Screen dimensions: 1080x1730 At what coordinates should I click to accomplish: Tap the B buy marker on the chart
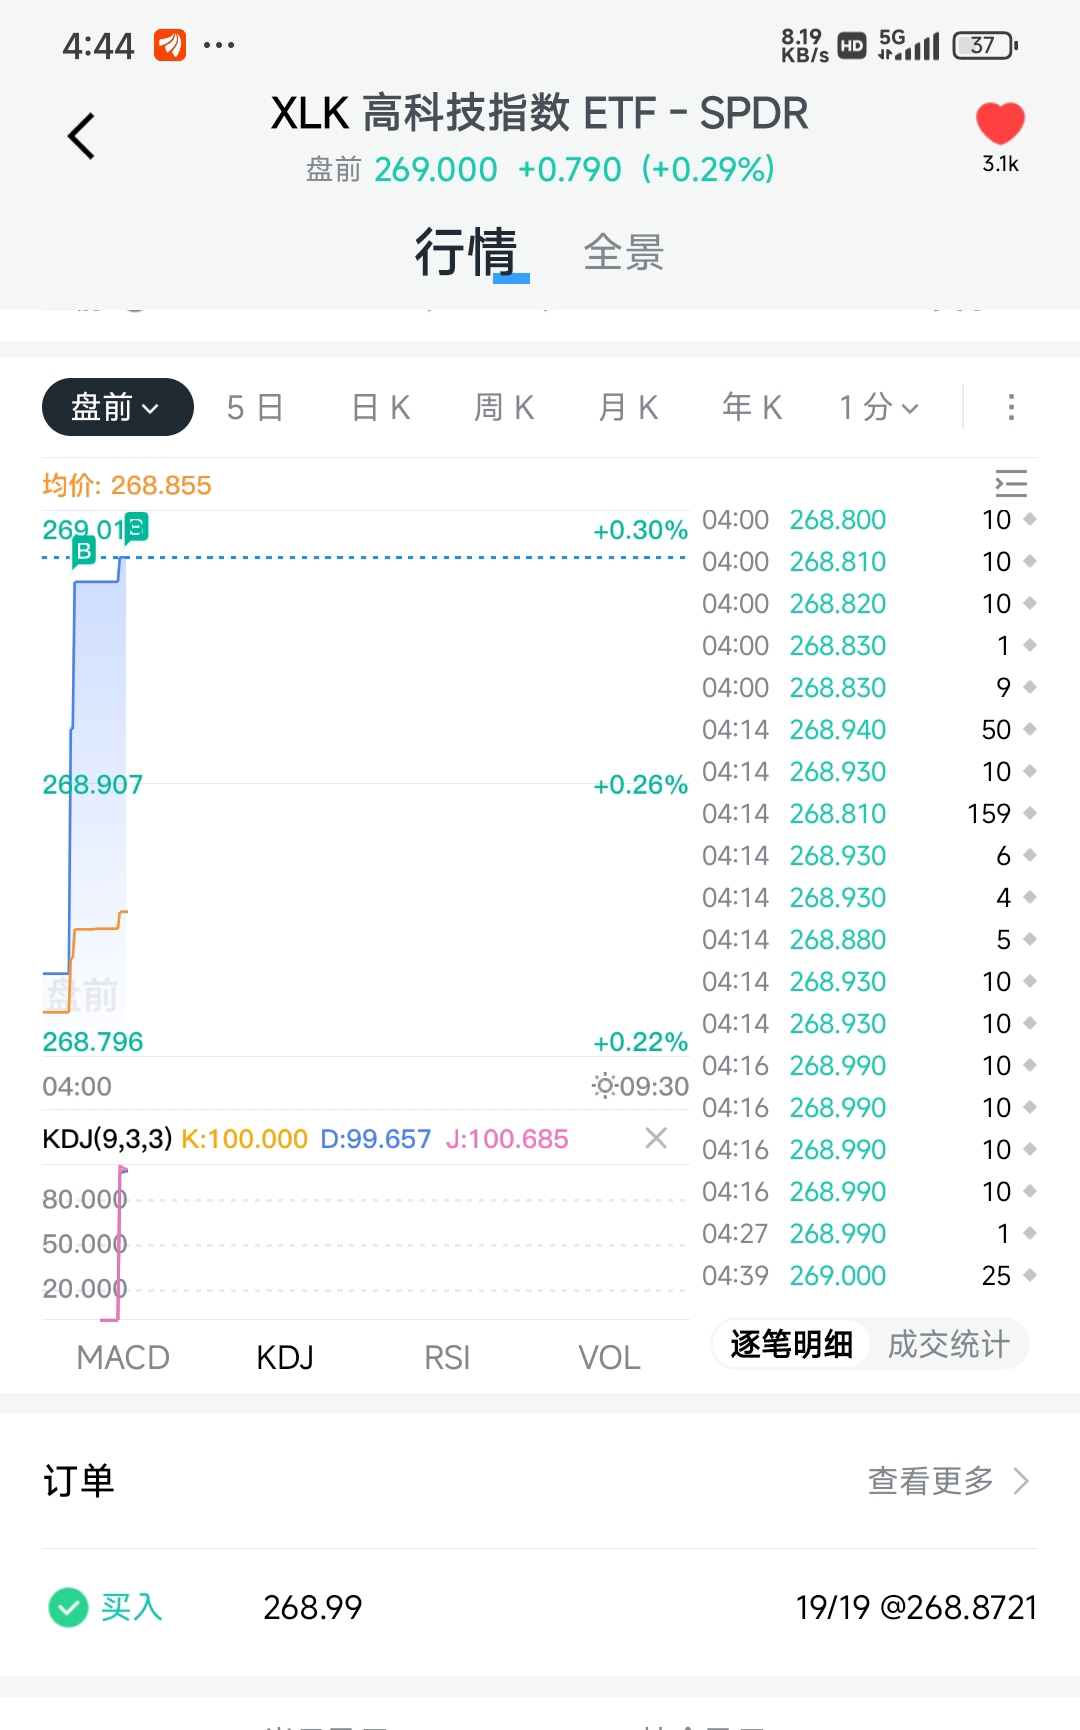pyautogui.click(x=84, y=551)
